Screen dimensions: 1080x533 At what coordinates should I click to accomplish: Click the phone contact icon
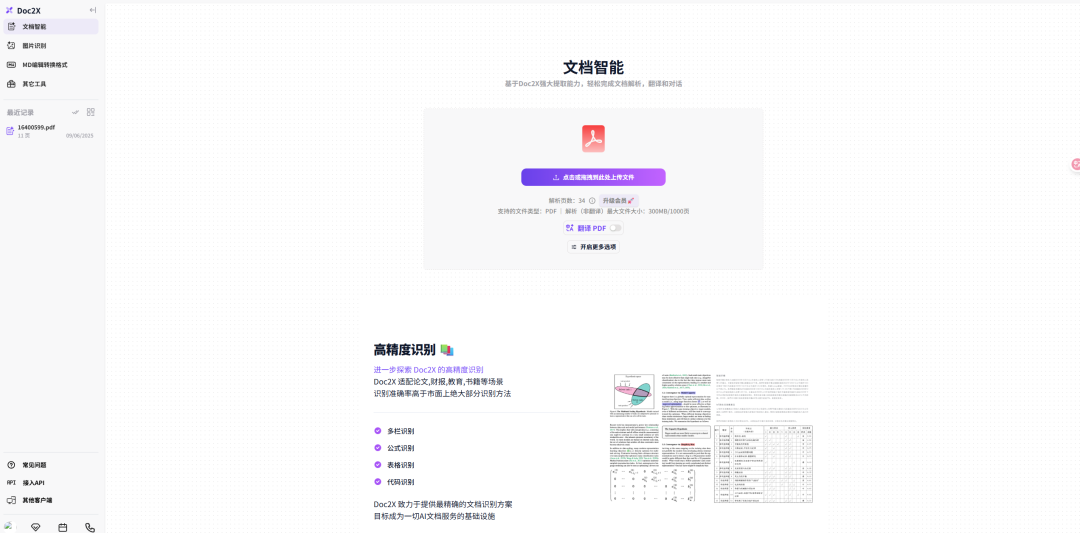pos(90,527)
